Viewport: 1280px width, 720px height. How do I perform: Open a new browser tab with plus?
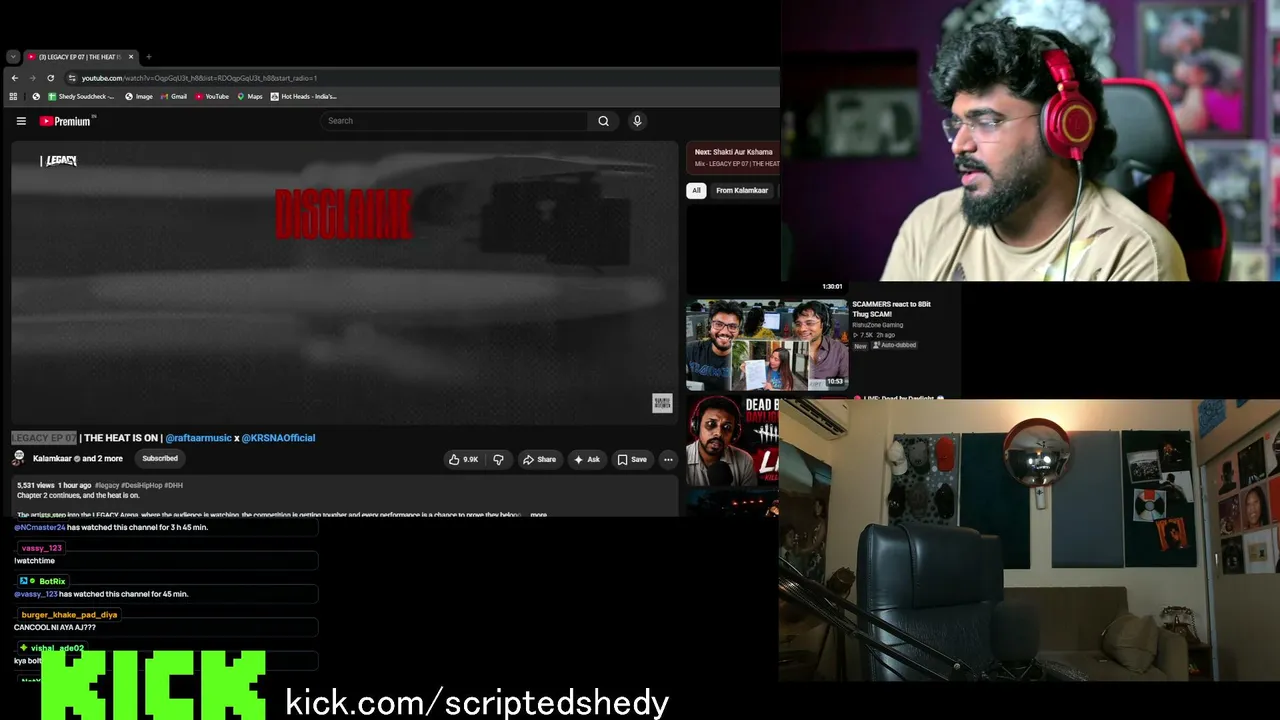[148, 57]
